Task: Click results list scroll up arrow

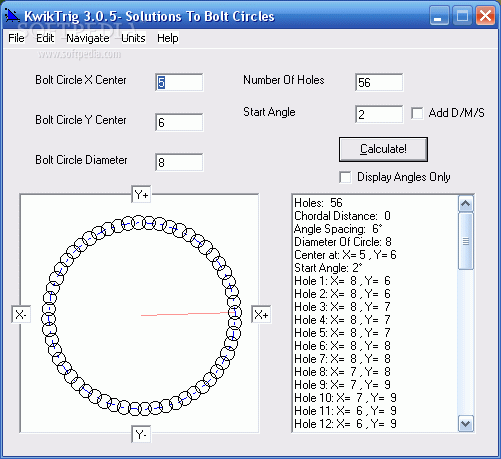Action: click(466, 203)
